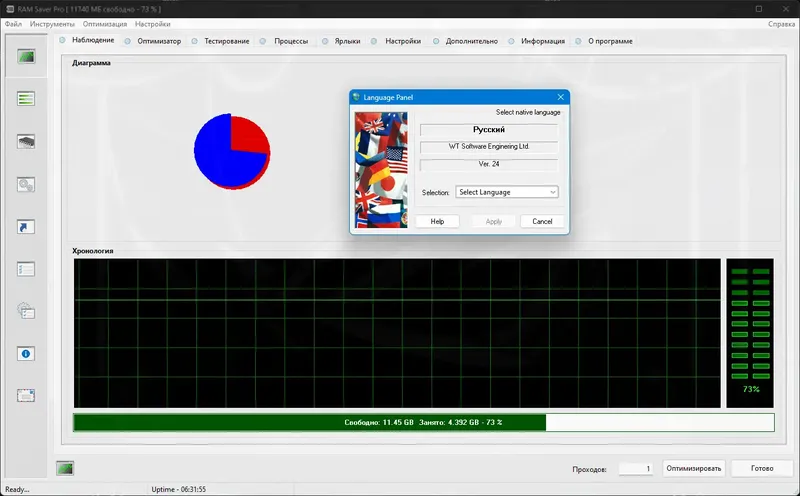Click the Русский language name field
800x496 pixels.
coord(489,130)
